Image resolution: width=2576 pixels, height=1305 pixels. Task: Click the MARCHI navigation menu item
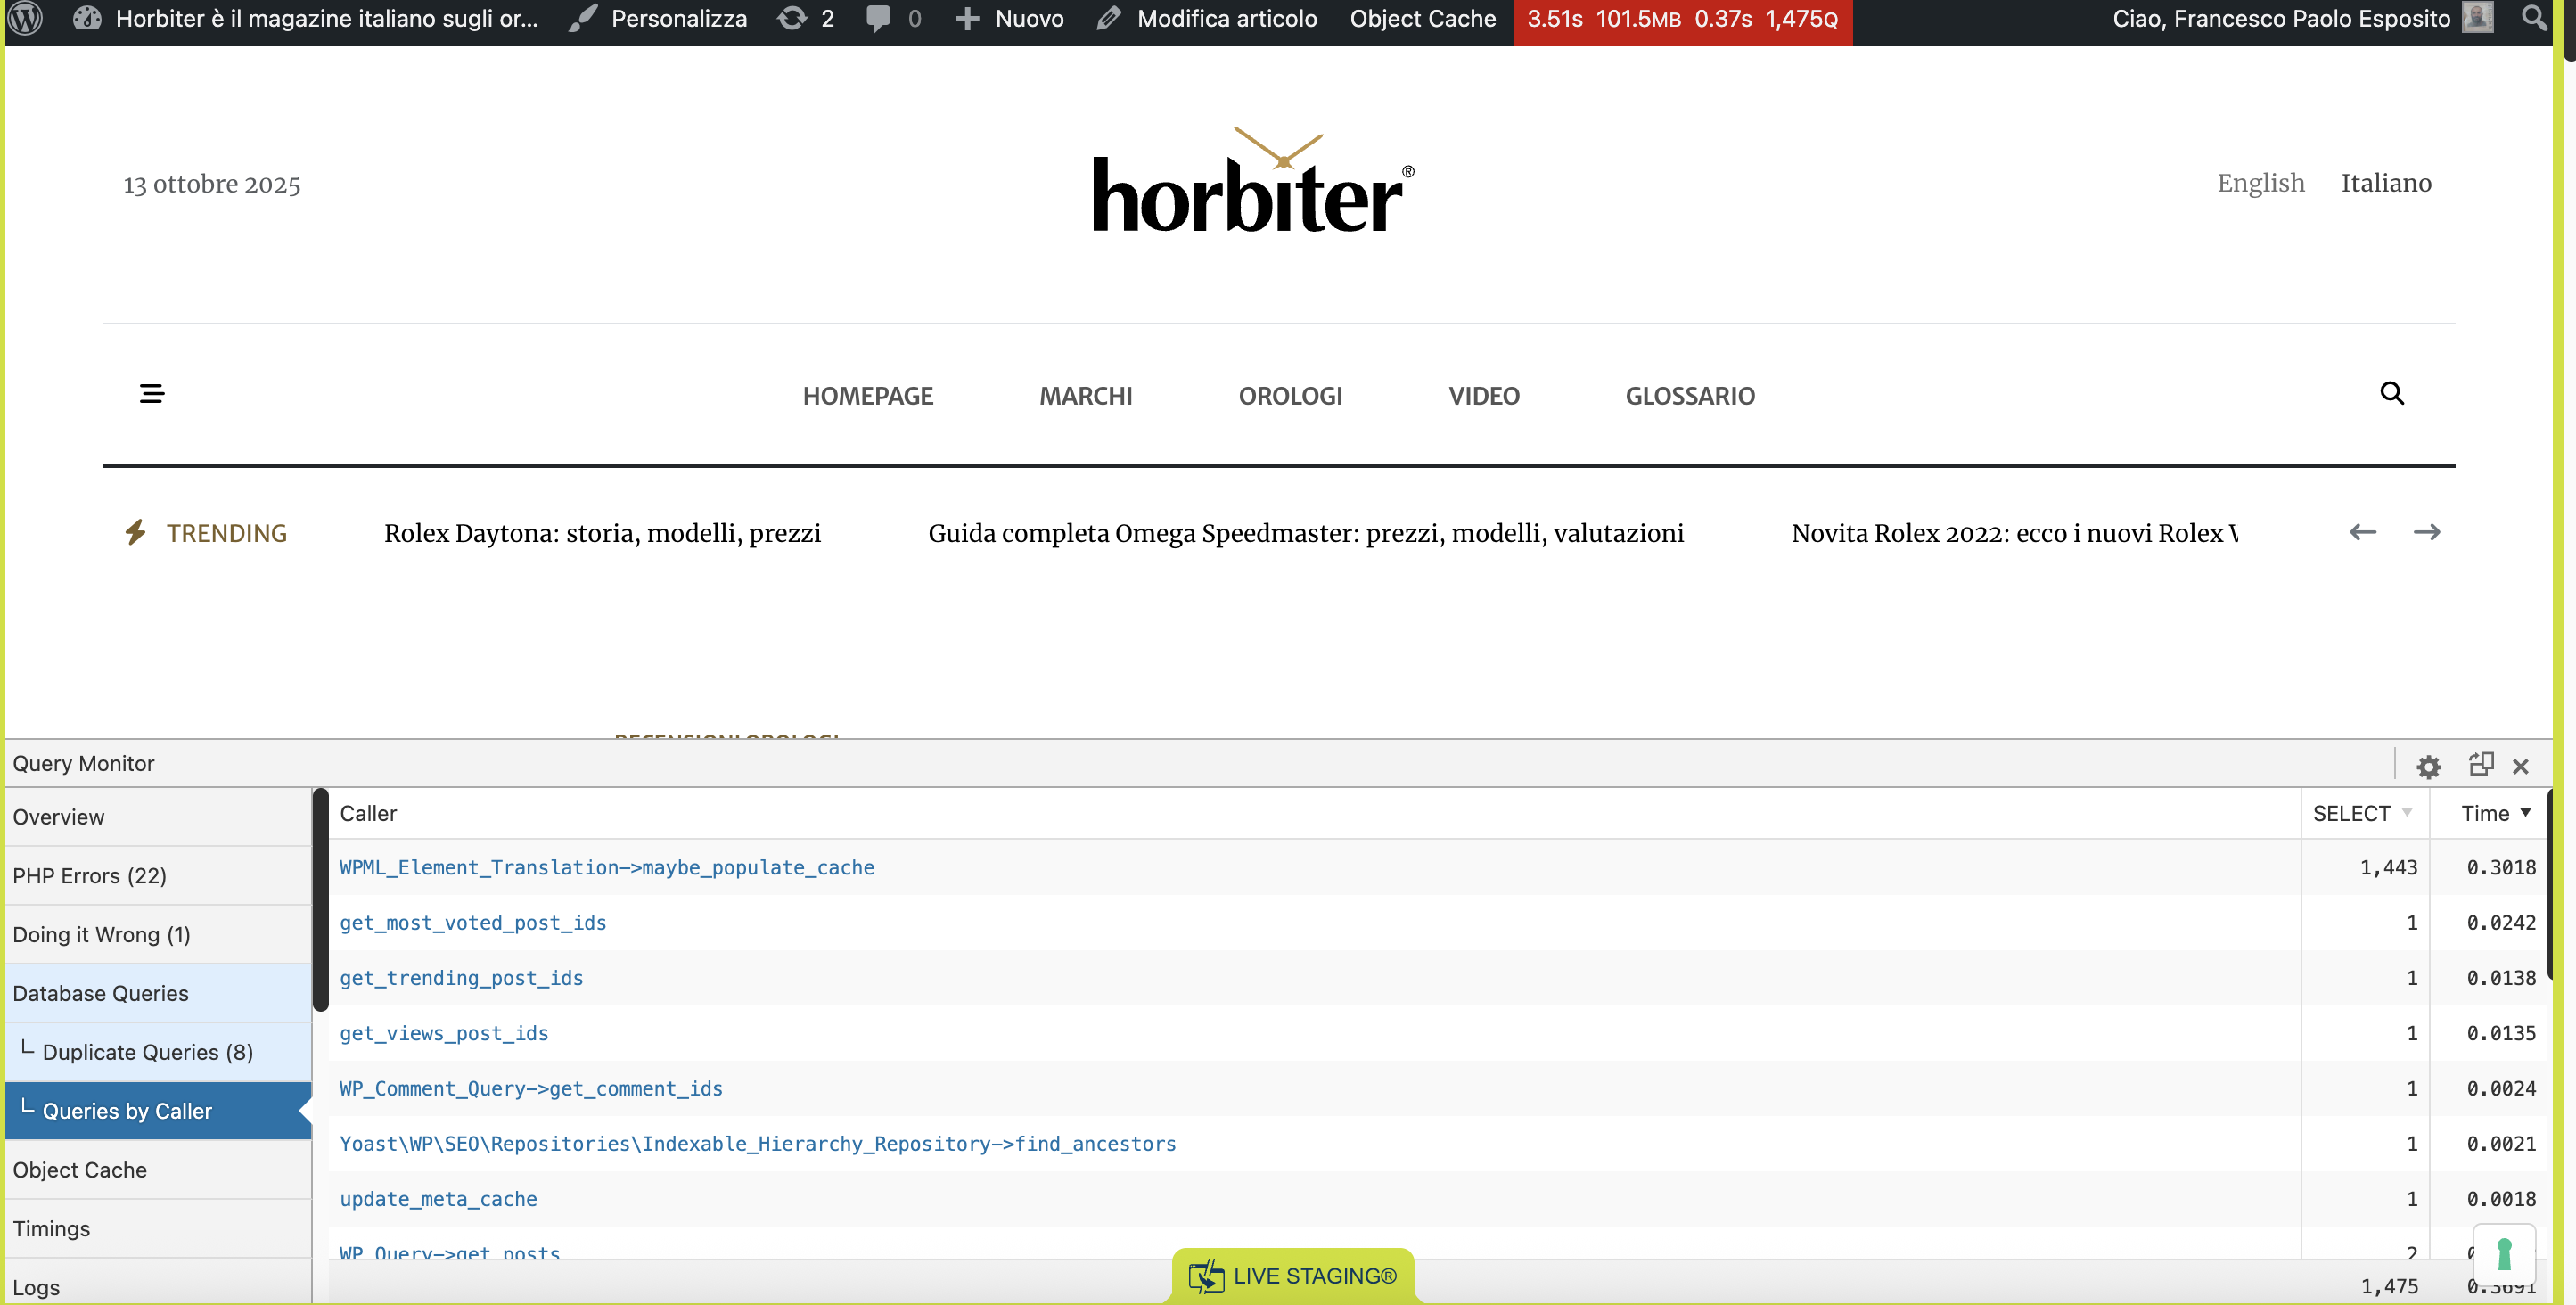1085,396
